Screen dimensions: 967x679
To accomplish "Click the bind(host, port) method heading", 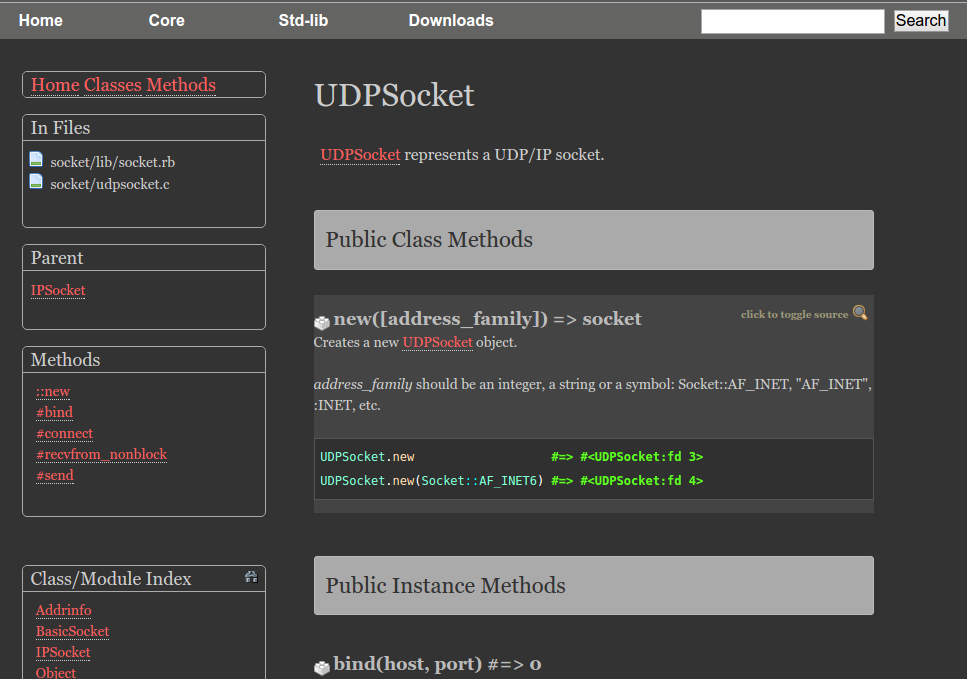I will point(437,664).
